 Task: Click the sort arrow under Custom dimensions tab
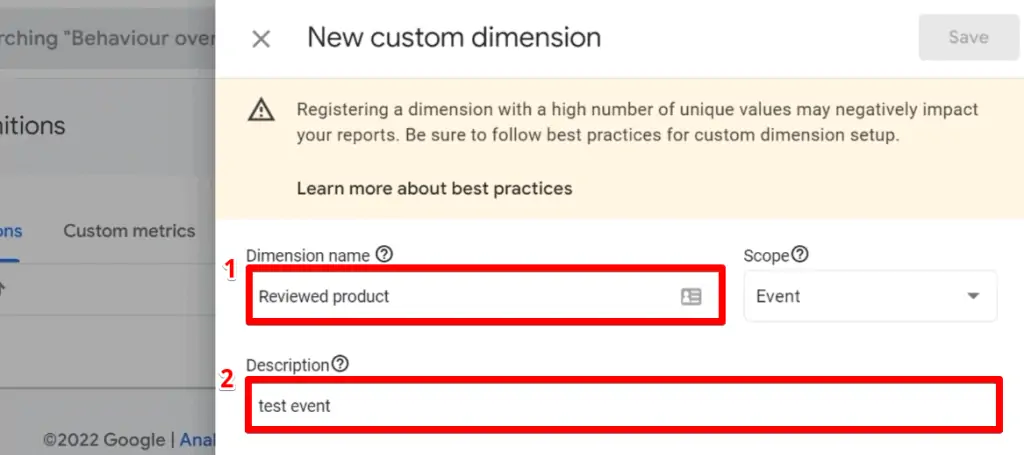pyautogui.click(x=3, y=288)
